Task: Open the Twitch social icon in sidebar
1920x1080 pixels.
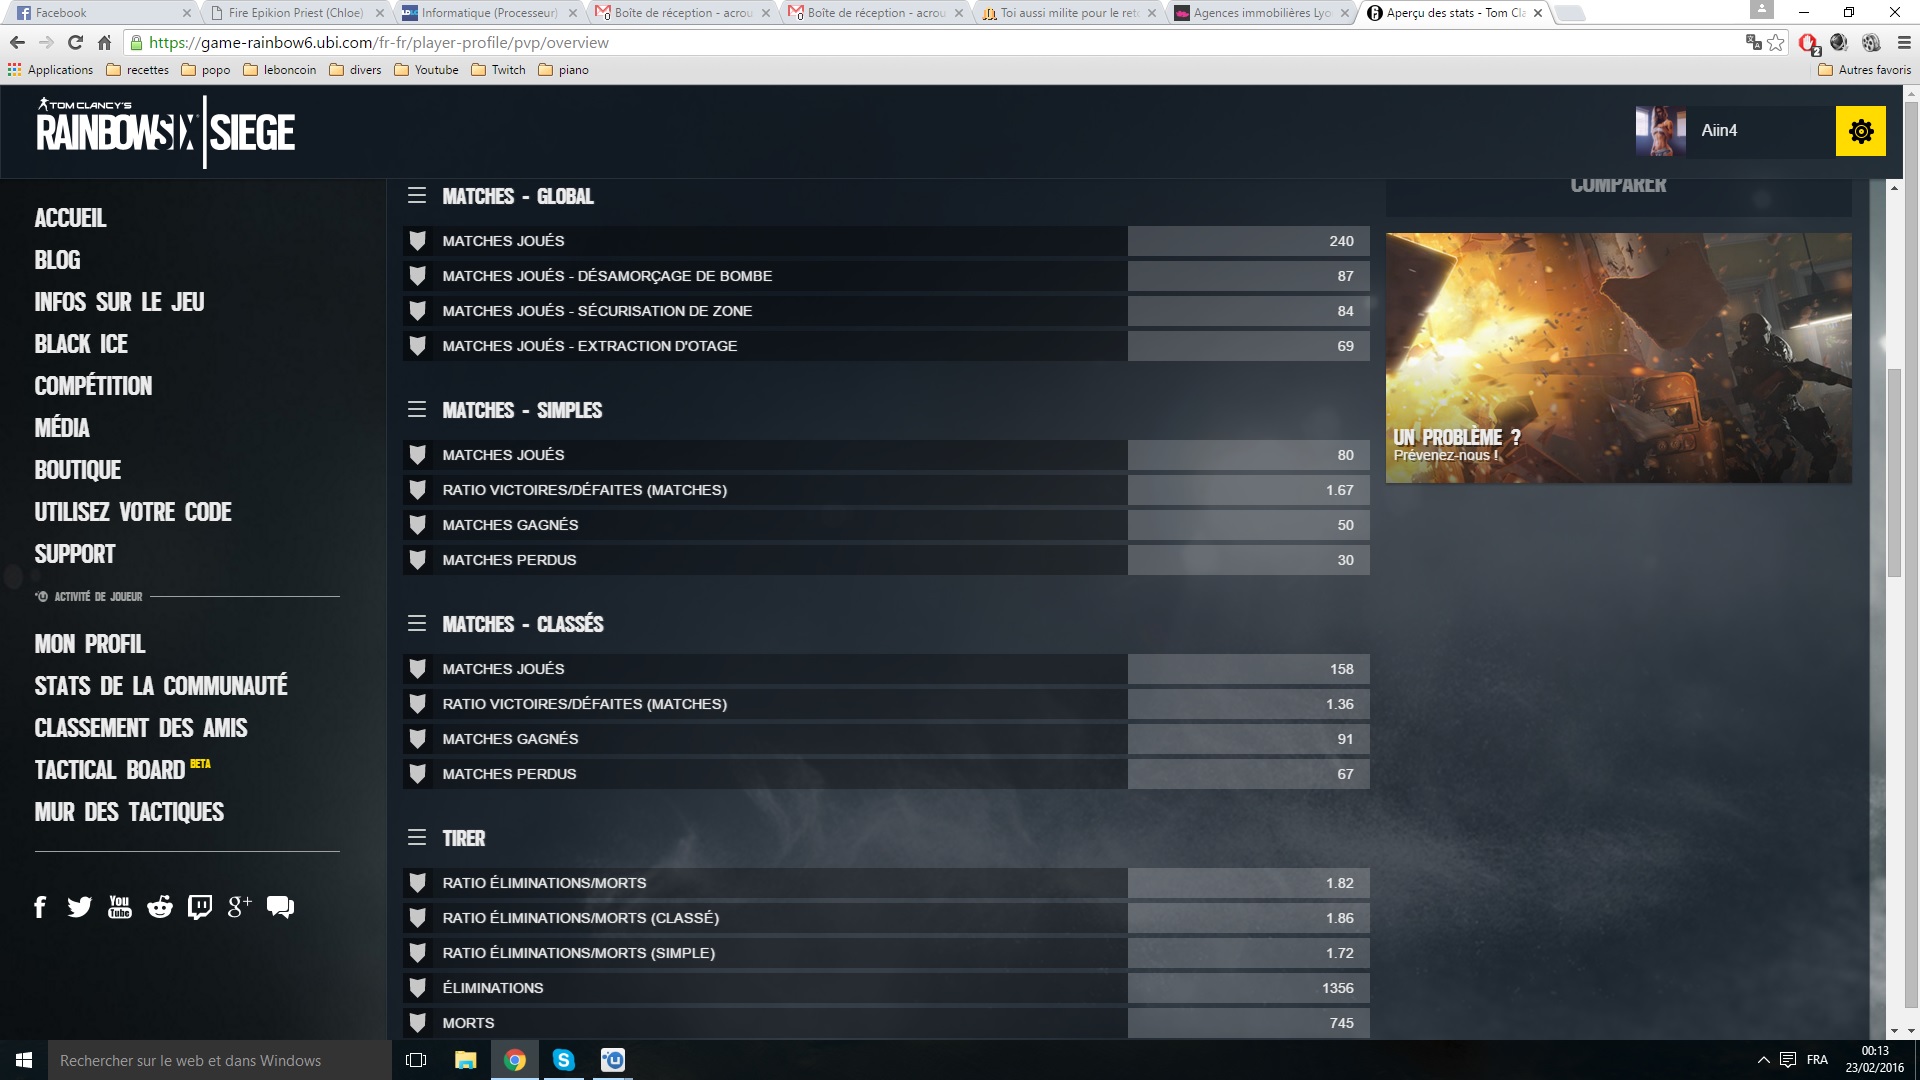Action: point(200,907)
